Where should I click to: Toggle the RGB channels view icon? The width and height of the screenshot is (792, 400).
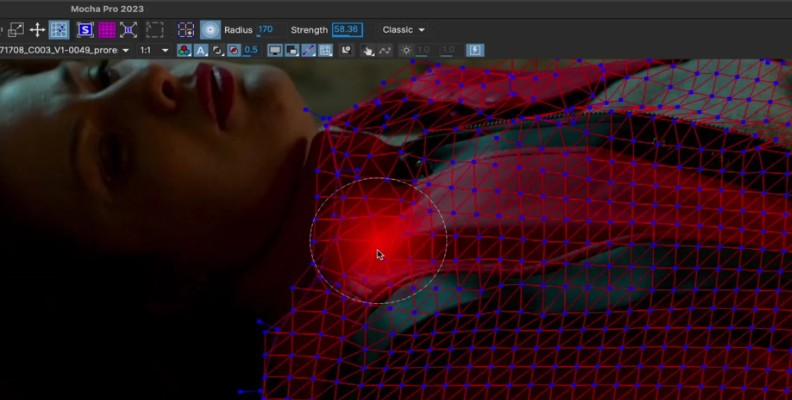pos(184,50)
